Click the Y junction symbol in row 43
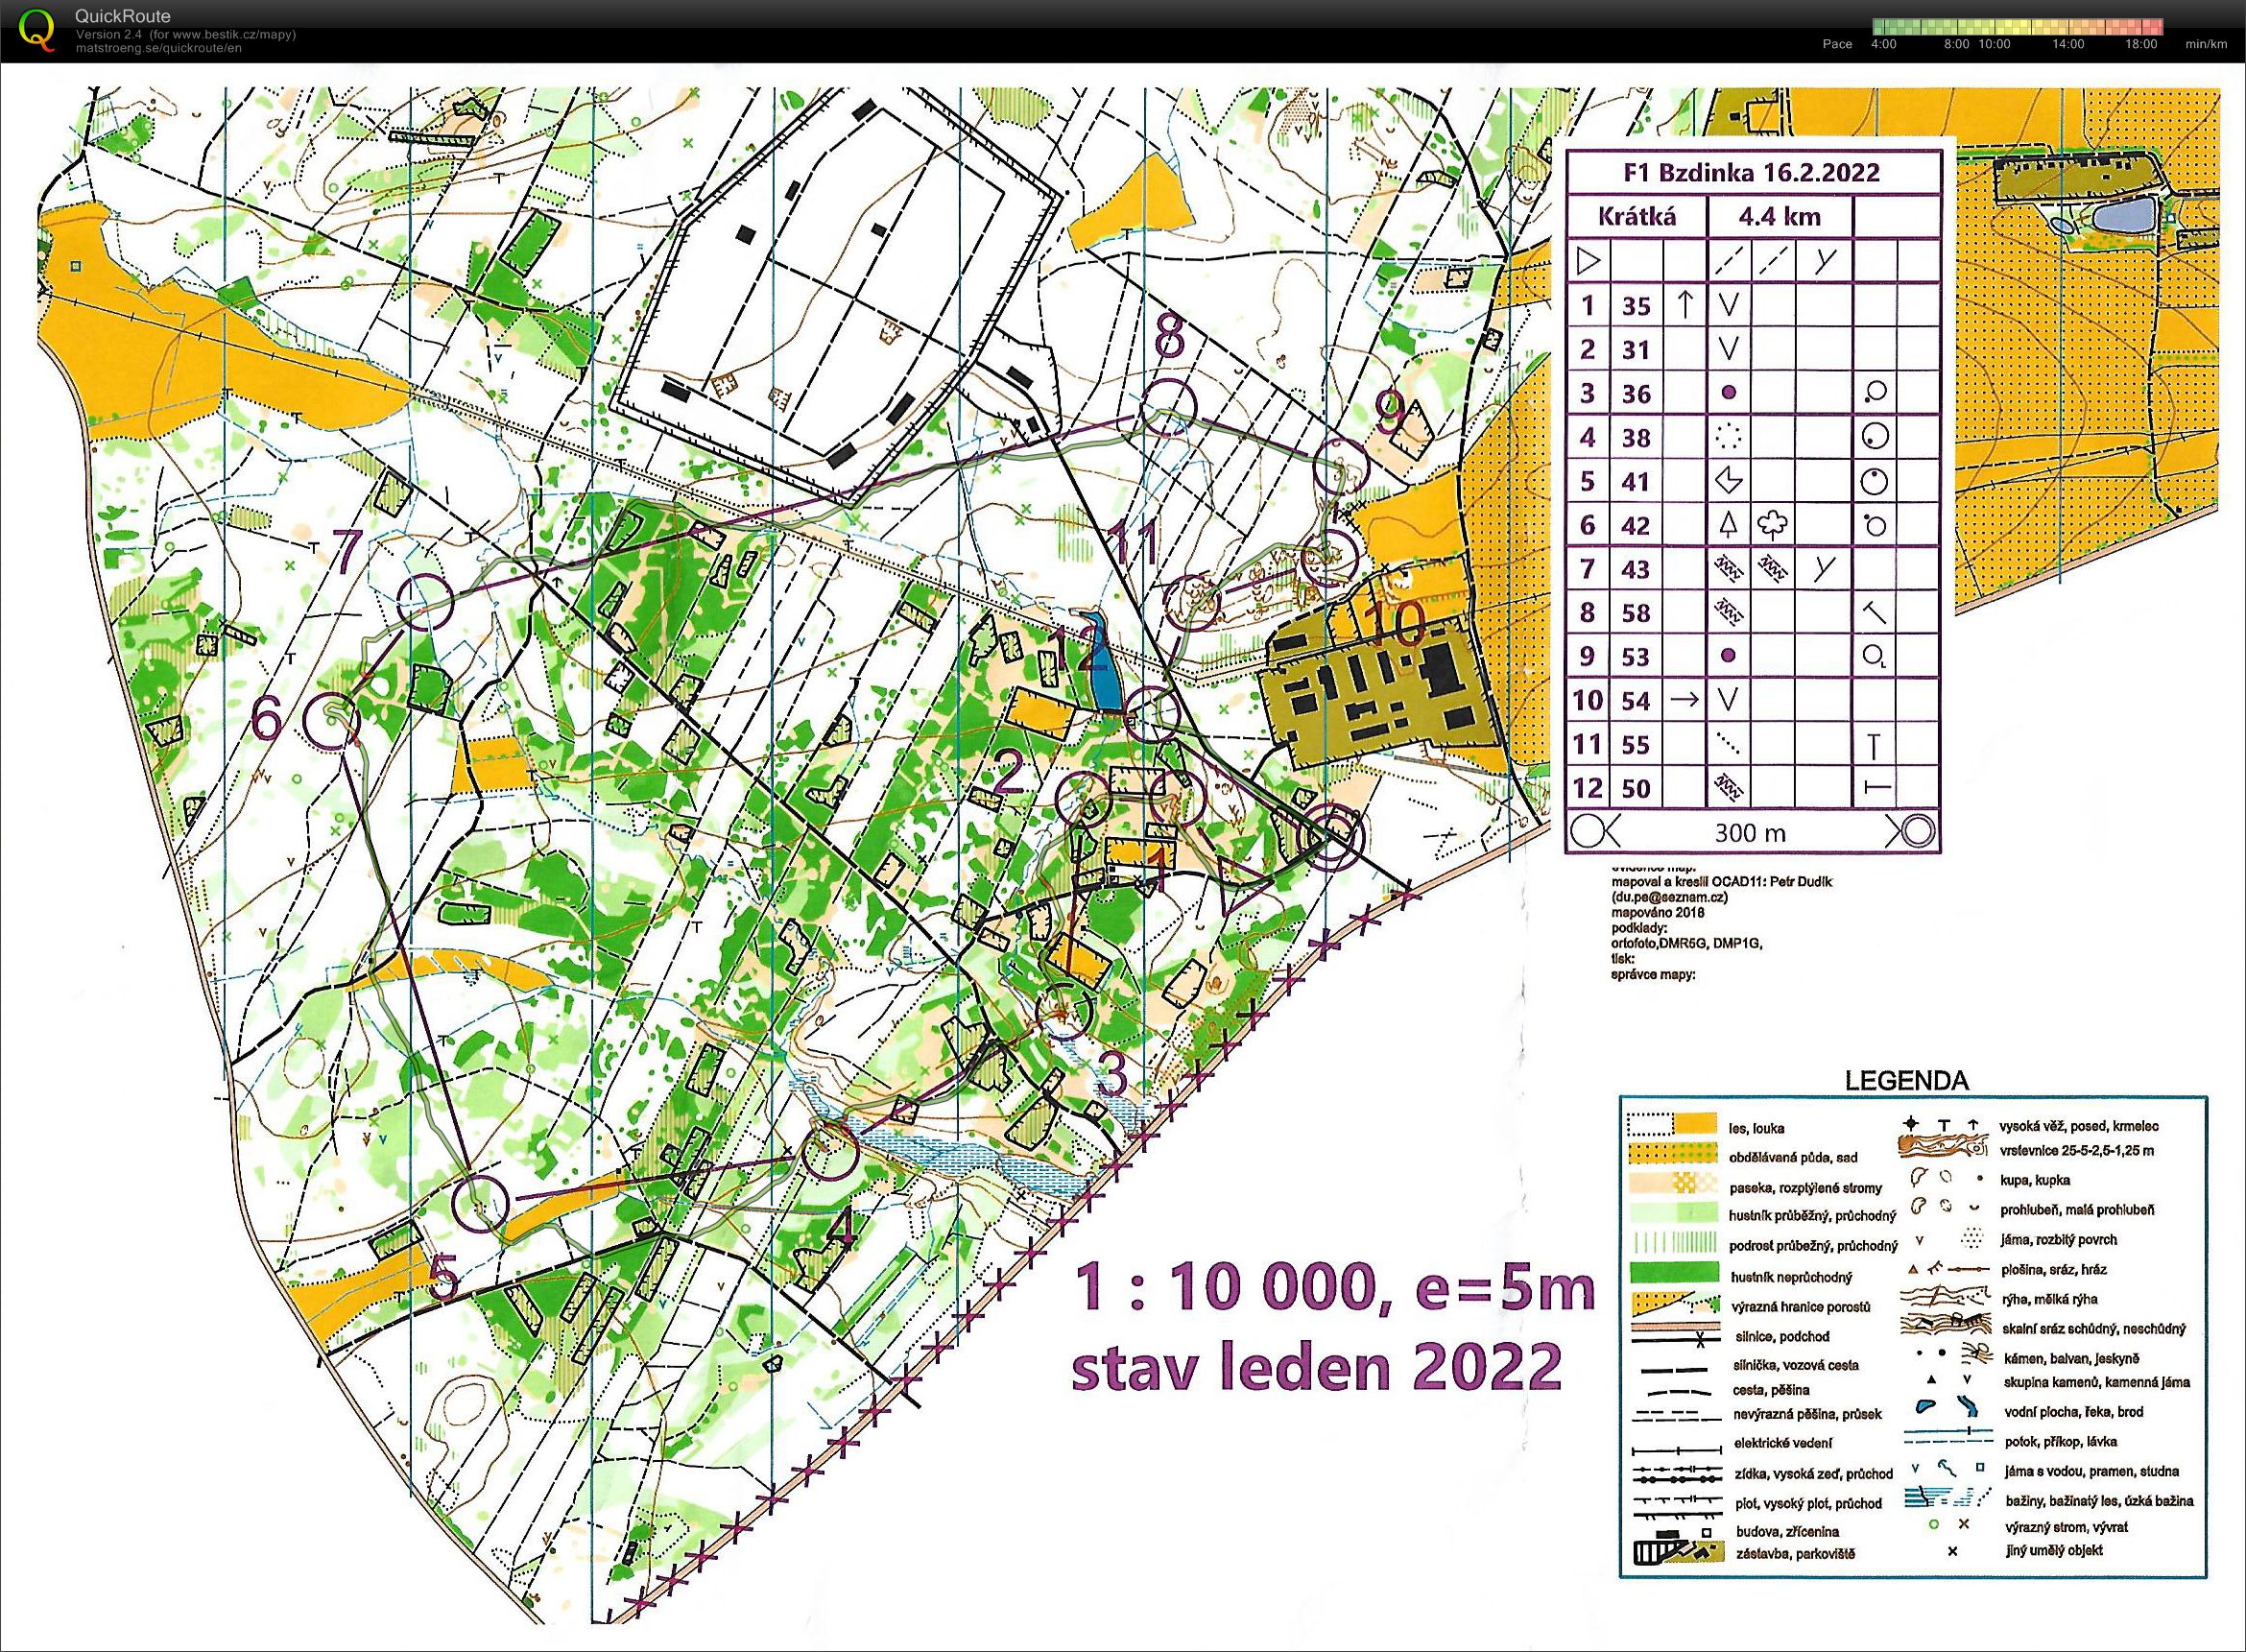The width and height of the screenshot is (2246, 1652). (x=1826, y=568)
